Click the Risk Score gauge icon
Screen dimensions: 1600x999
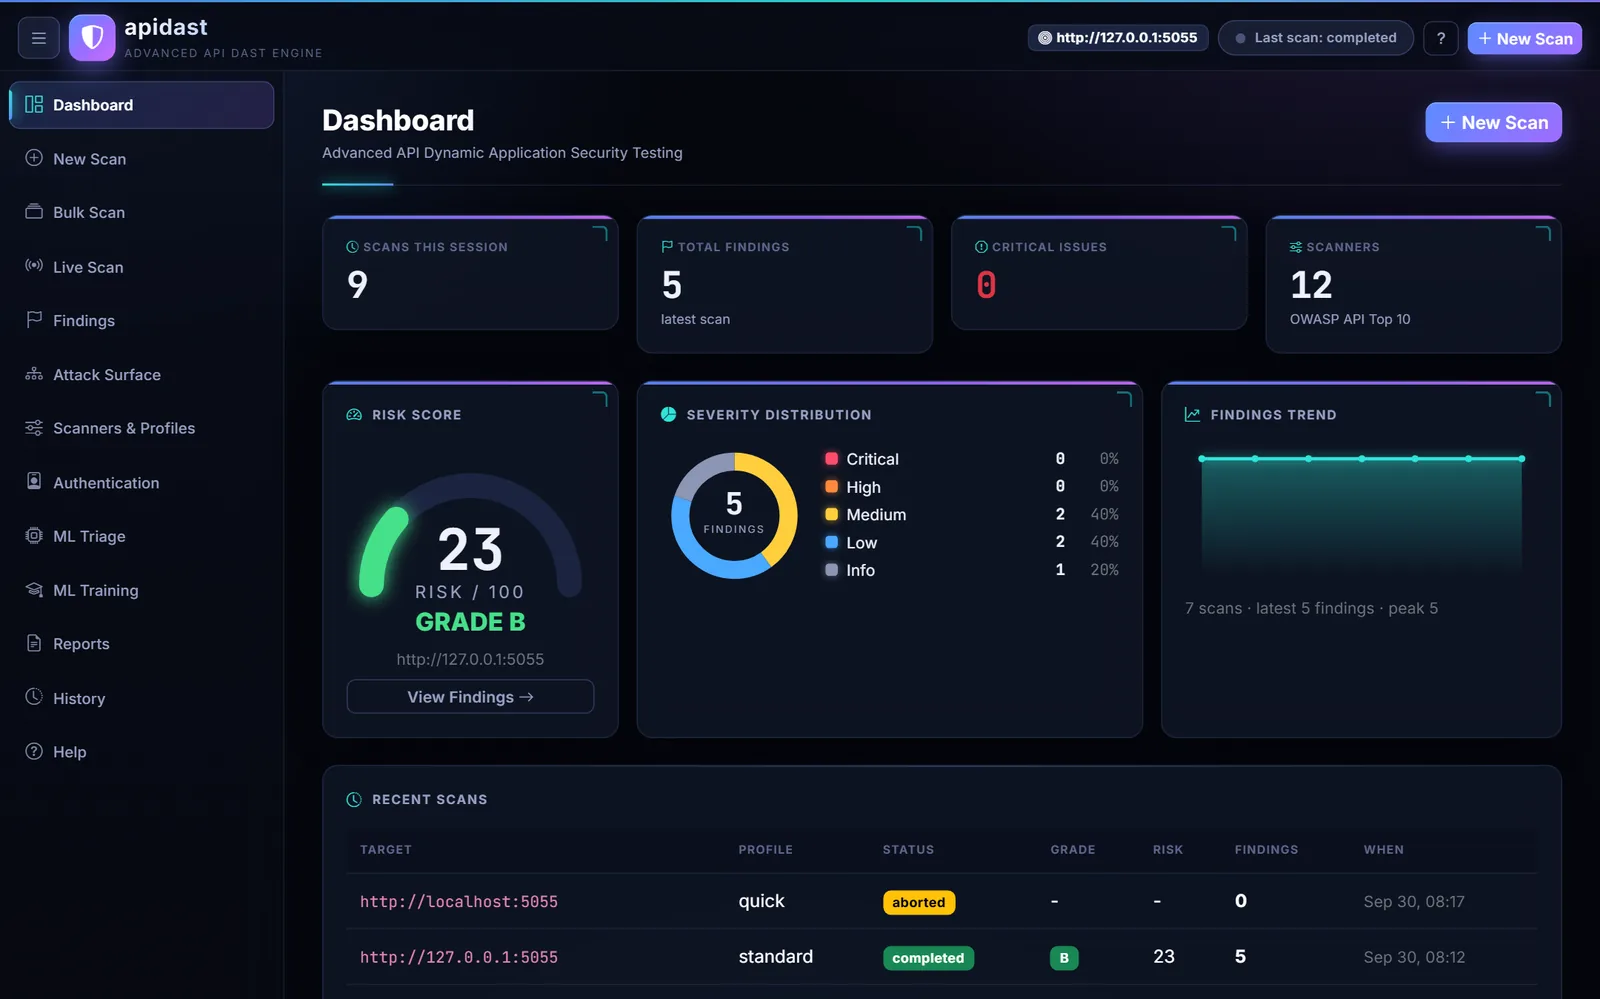pyautogui.click(x=354, y=415)
